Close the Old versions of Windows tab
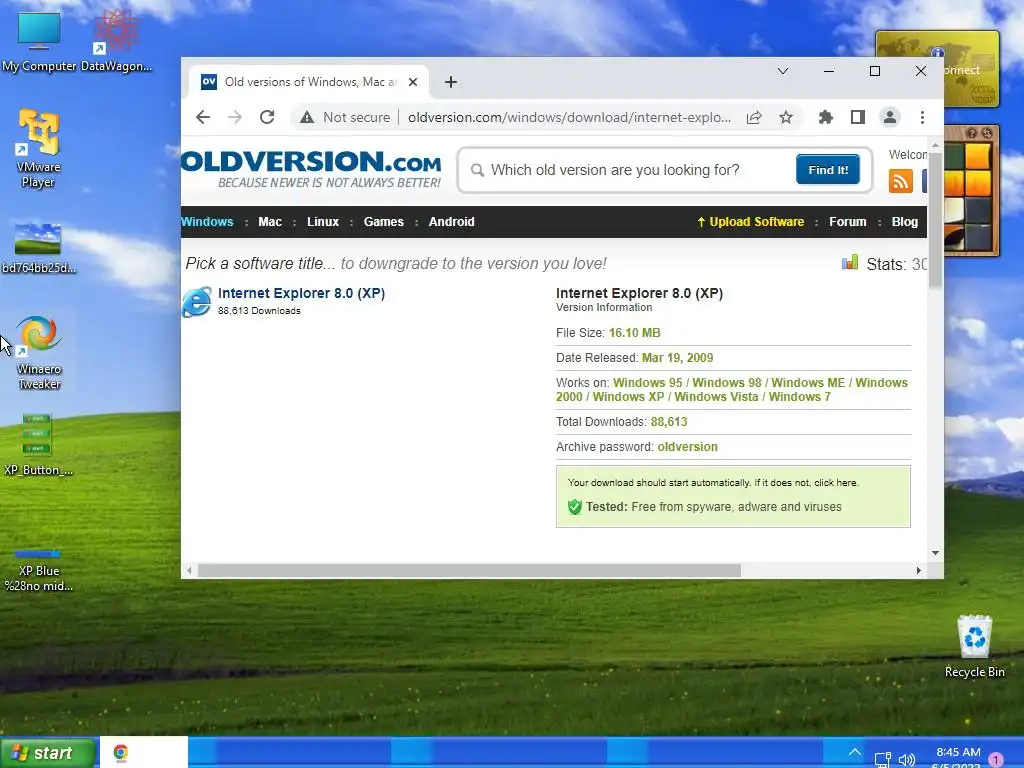 point(413,82)
